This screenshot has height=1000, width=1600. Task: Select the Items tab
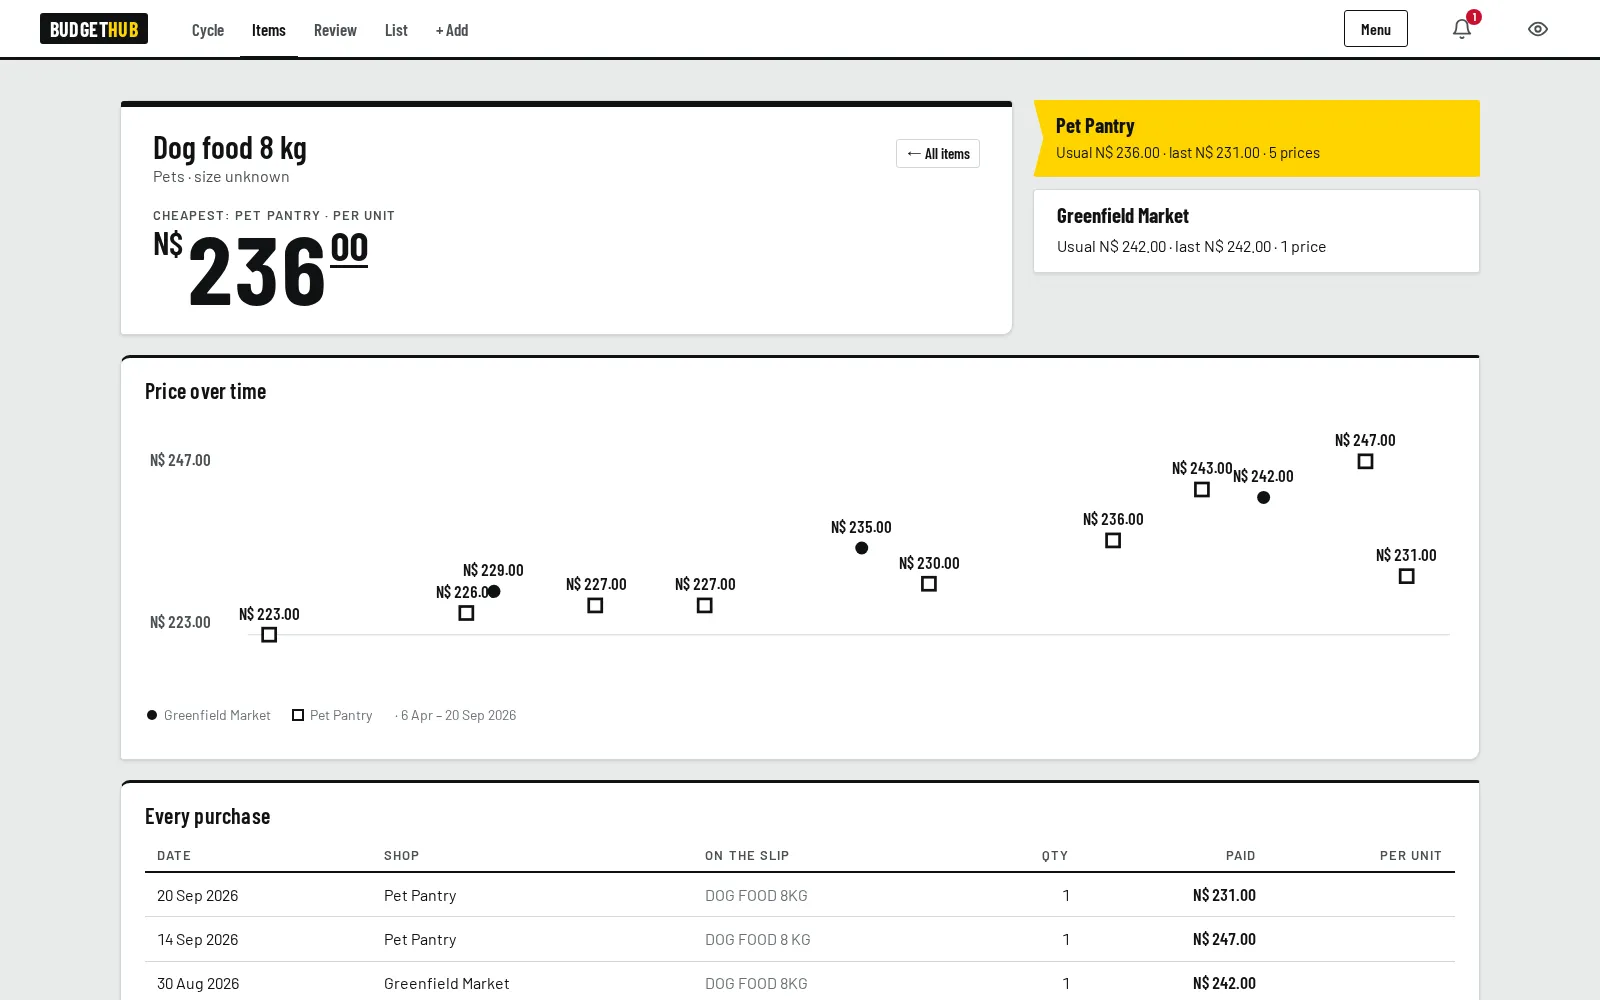[269, 30]
